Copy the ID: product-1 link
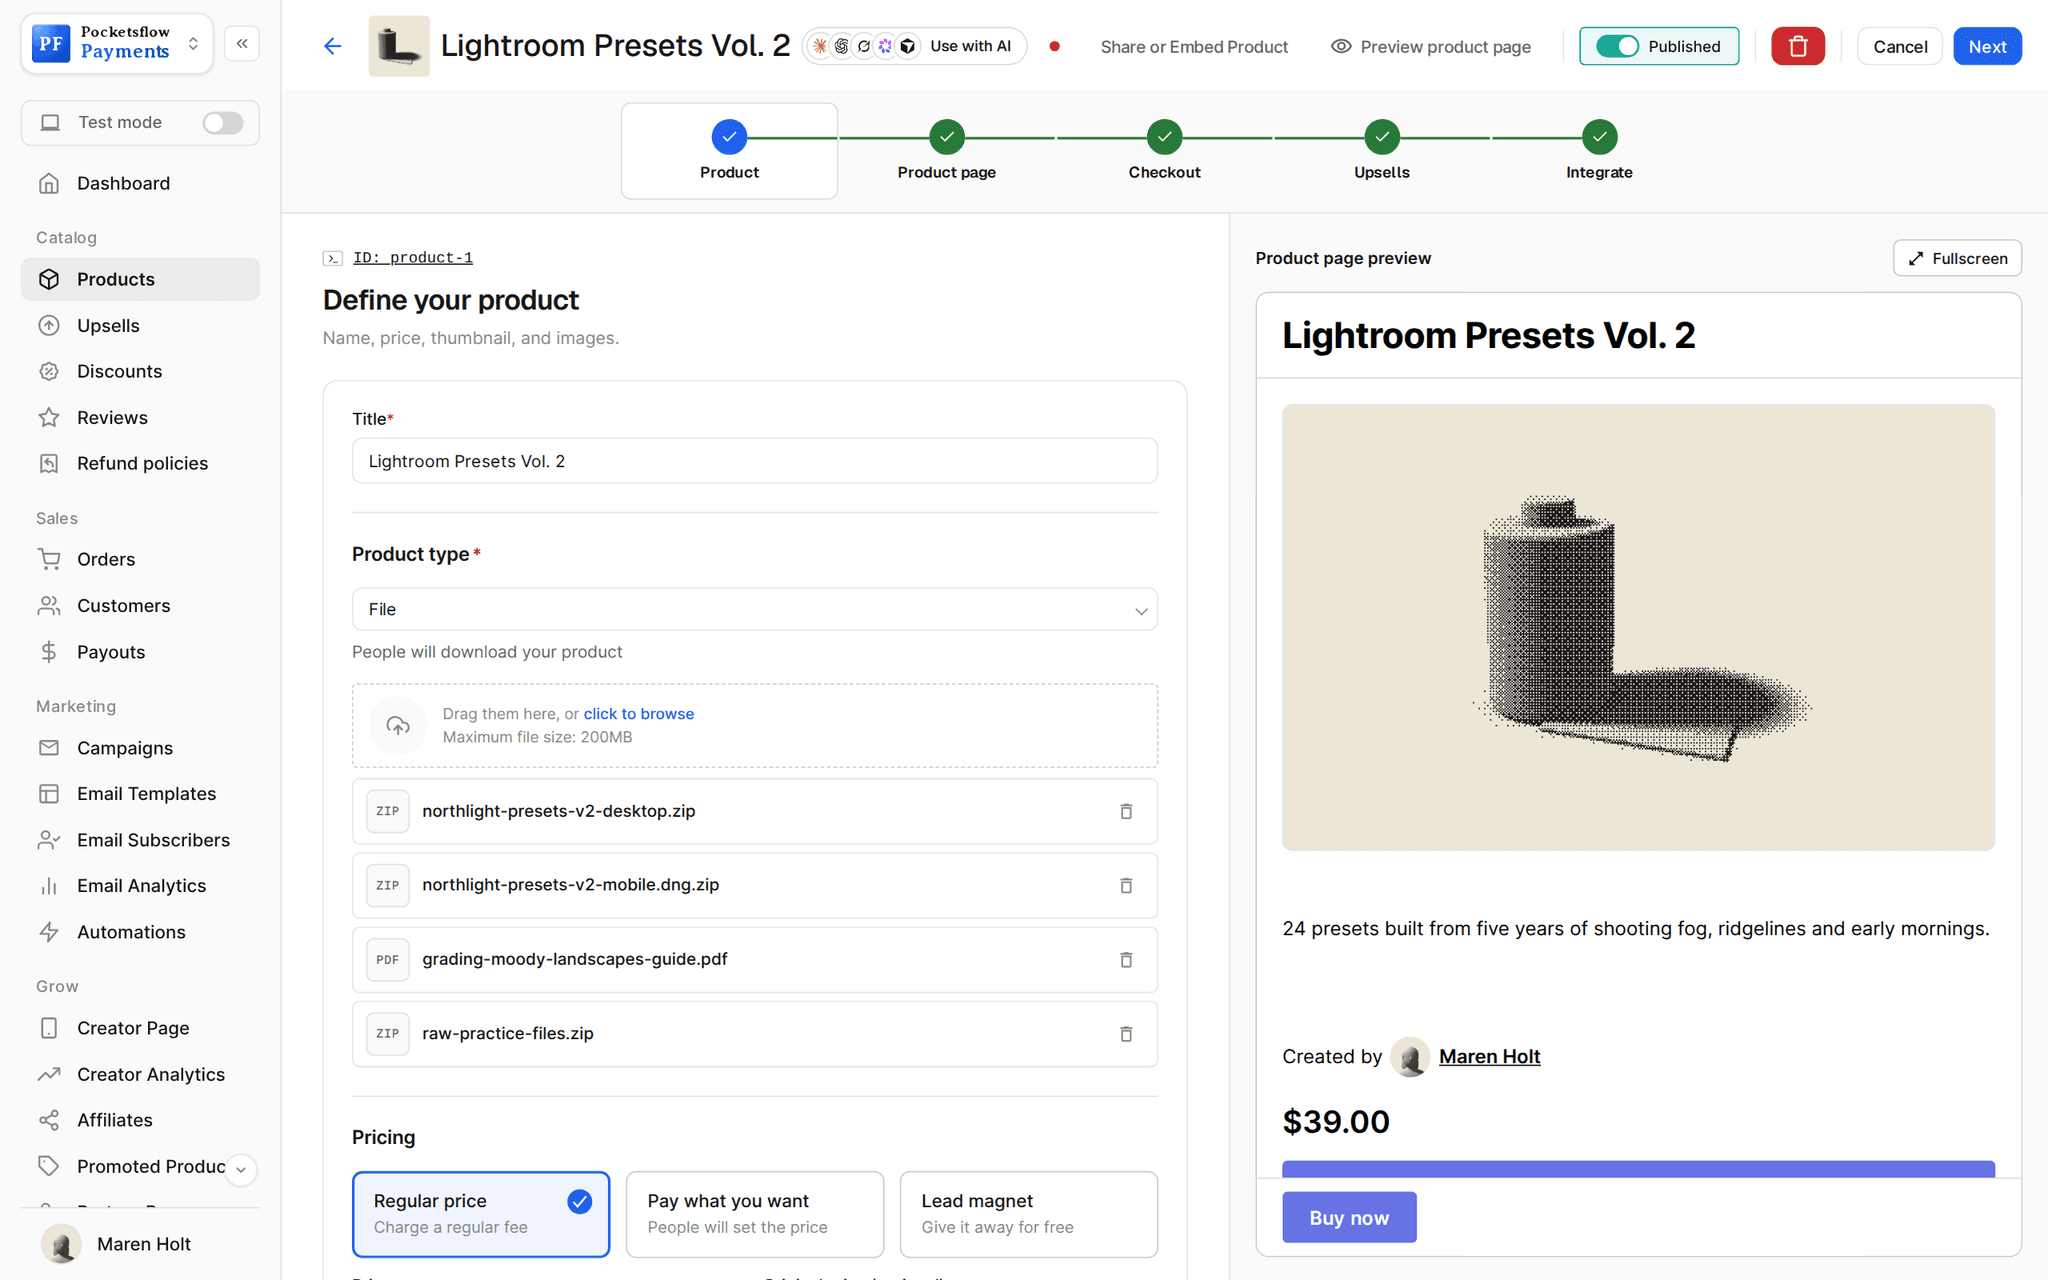 (x=413, y=258)
